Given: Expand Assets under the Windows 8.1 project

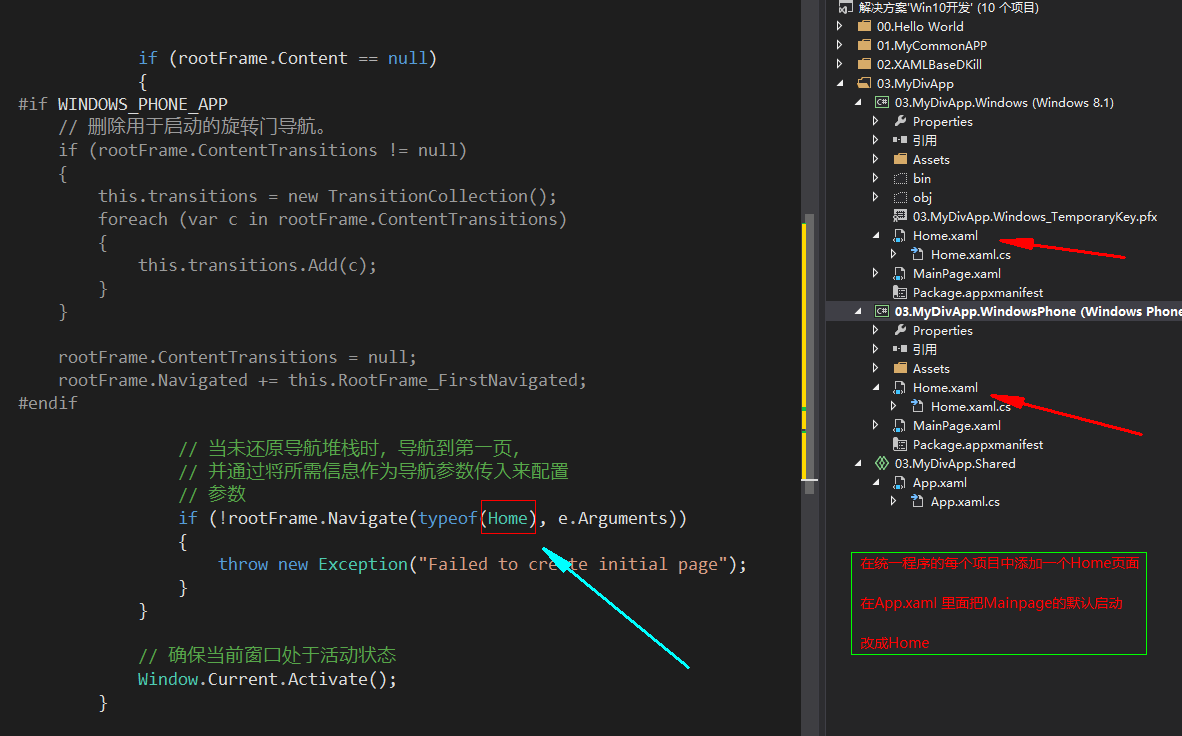Looking at the screenshot, I should pyautogui.click(x=875, y=159).
